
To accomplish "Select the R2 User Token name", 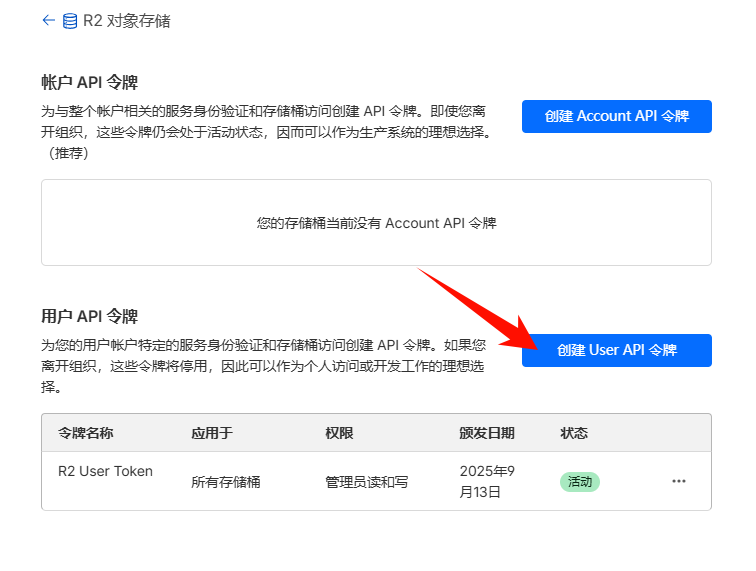I will [105, 471].
